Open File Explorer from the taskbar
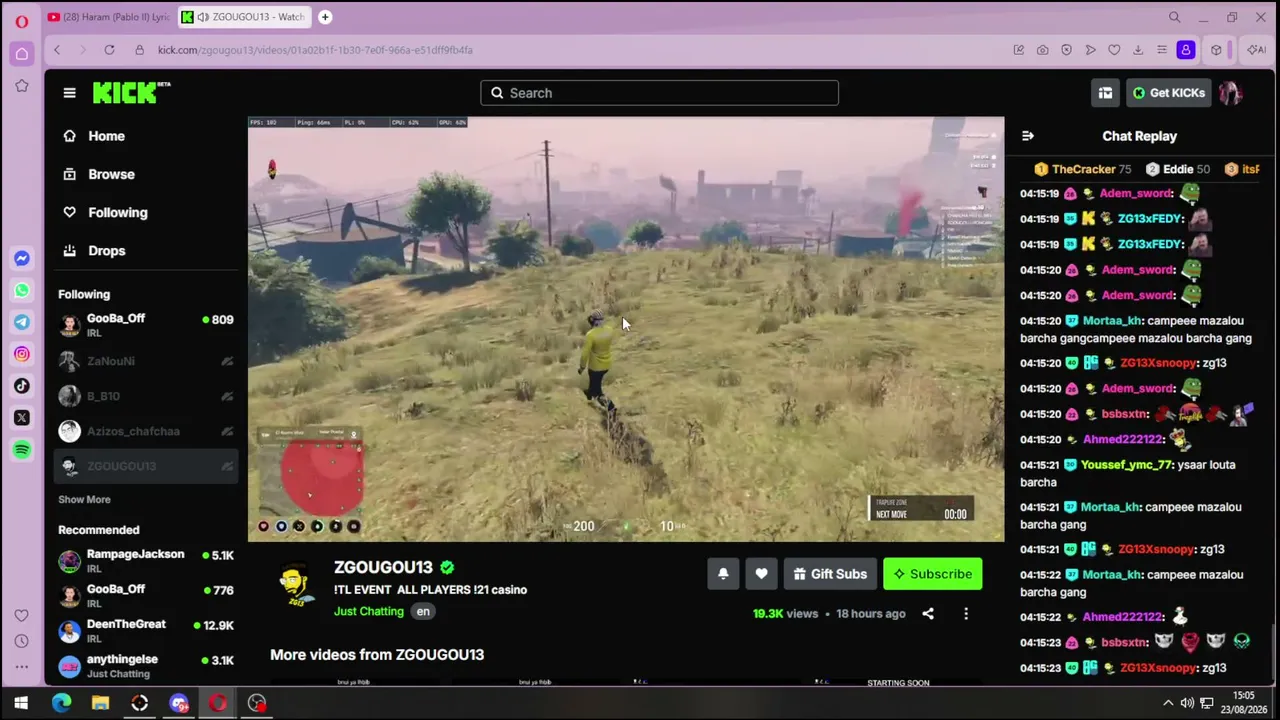This screenshot has height=720, width=1280. click(x=100, y=703)
